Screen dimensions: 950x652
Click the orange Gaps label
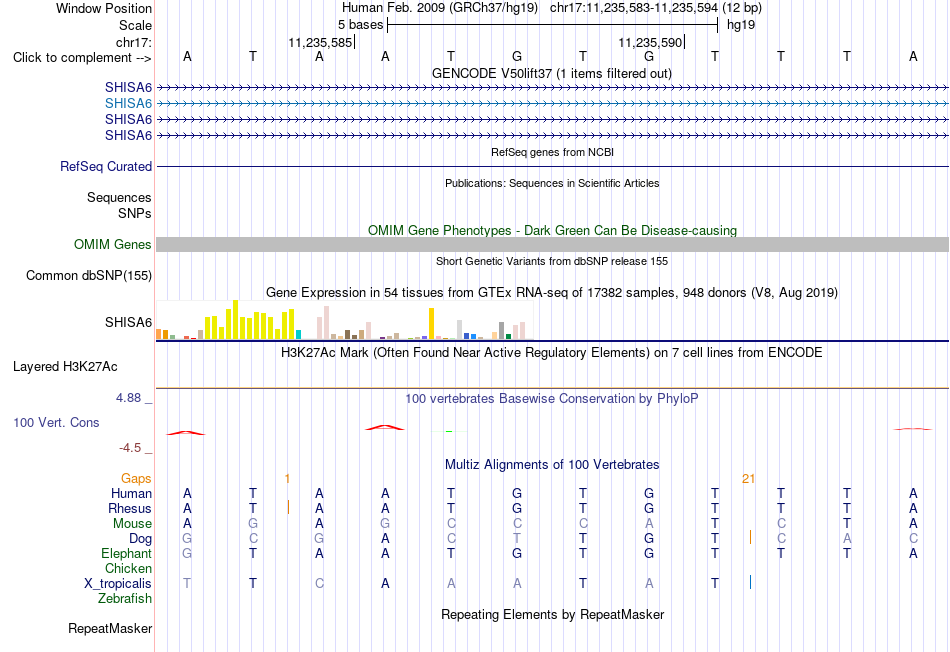pos(136,479)
